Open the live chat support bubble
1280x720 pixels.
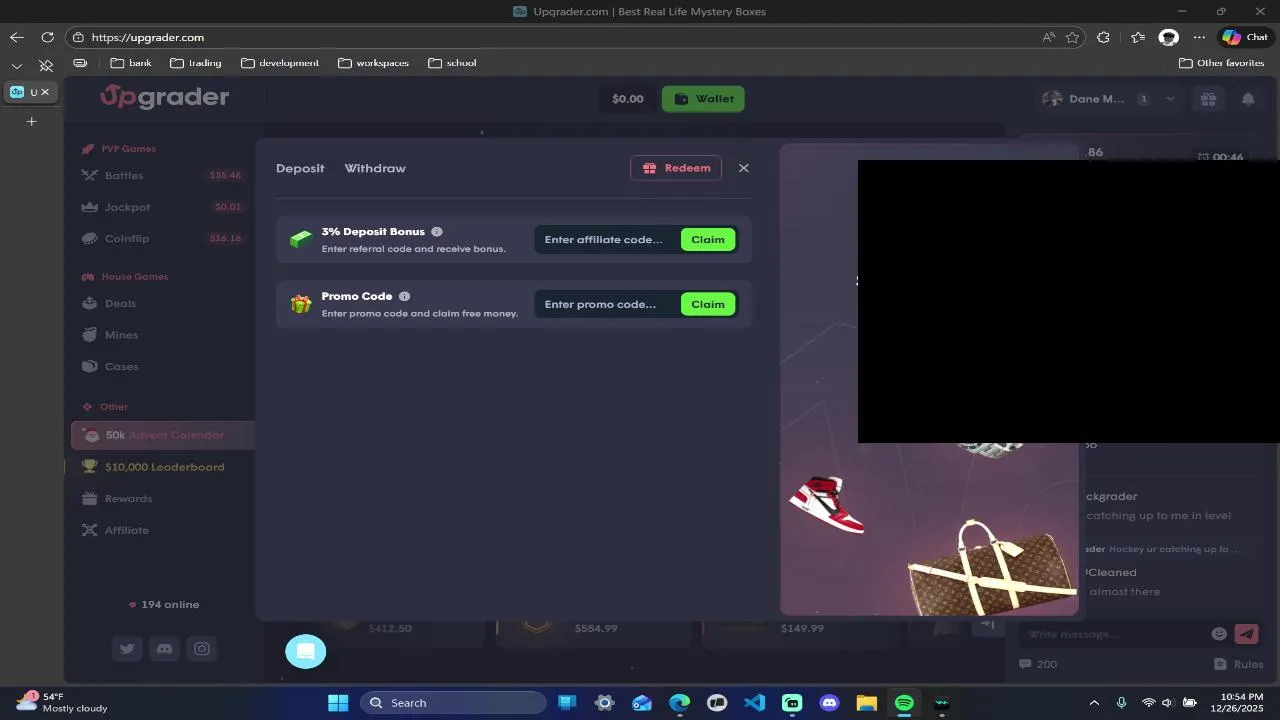[x=306, y=651]
